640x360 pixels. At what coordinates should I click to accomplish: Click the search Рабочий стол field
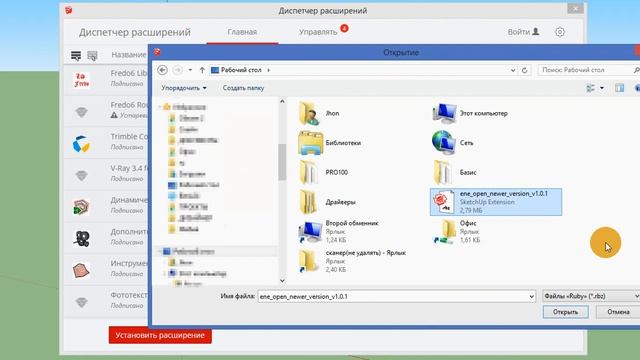[x=586, y=70]
